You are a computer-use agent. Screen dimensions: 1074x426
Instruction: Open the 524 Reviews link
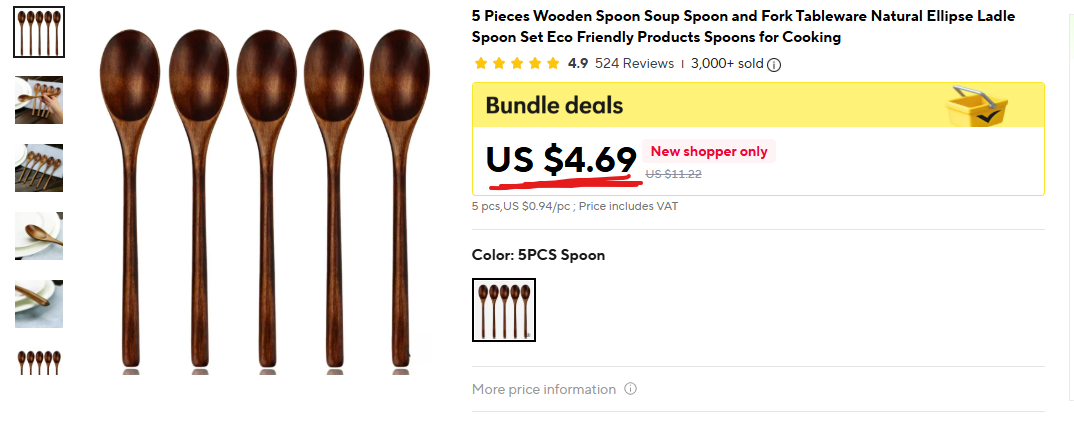634,64
